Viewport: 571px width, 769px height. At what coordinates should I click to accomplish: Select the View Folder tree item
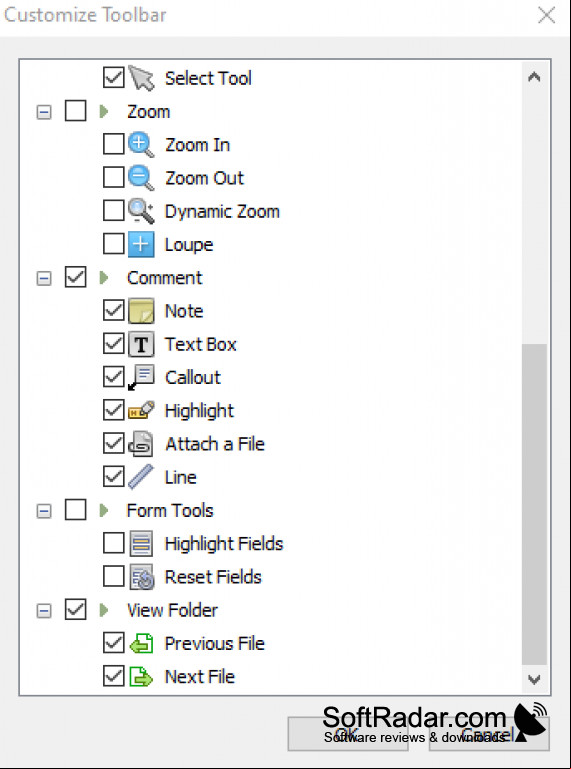click(172, 611)
